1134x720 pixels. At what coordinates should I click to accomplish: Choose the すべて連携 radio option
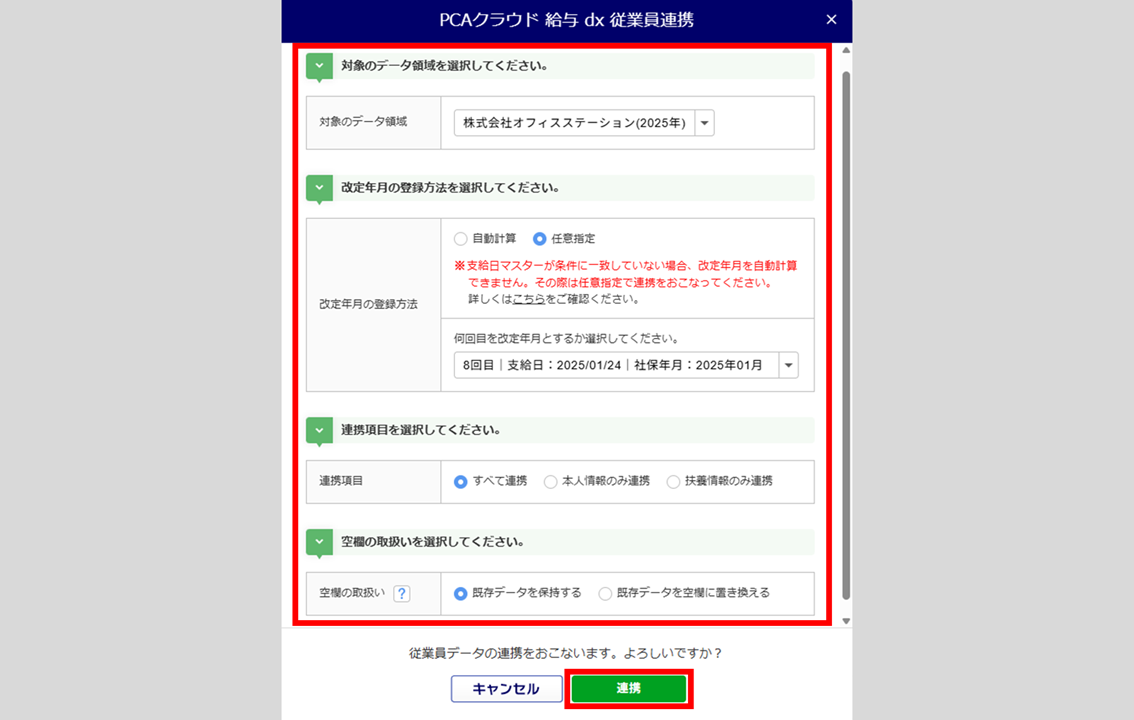[x=461, y=481]
